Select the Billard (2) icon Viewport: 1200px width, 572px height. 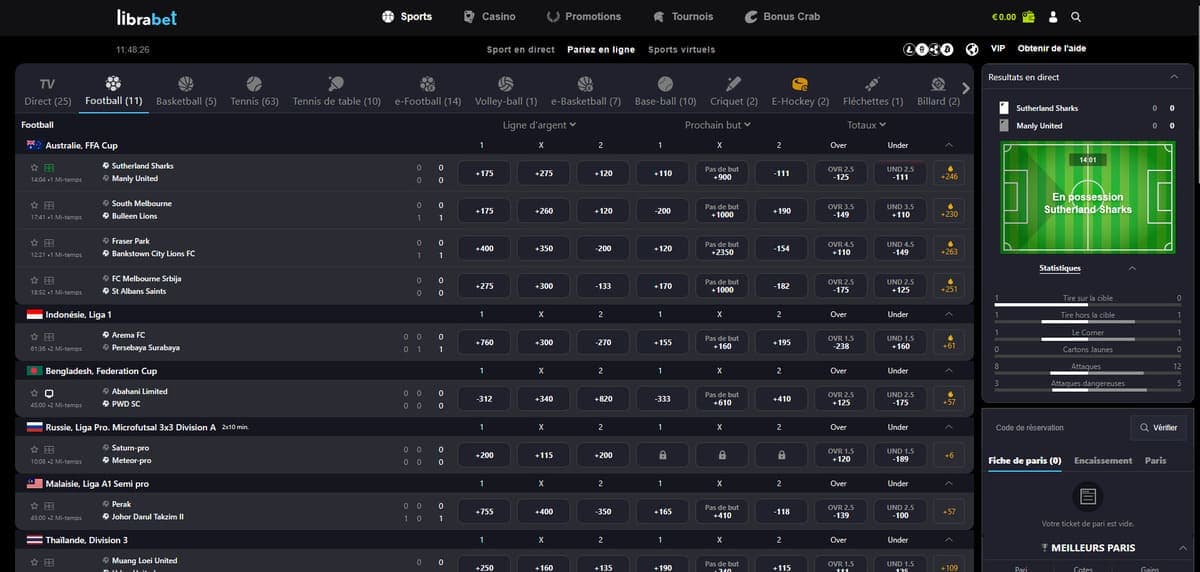938,84
